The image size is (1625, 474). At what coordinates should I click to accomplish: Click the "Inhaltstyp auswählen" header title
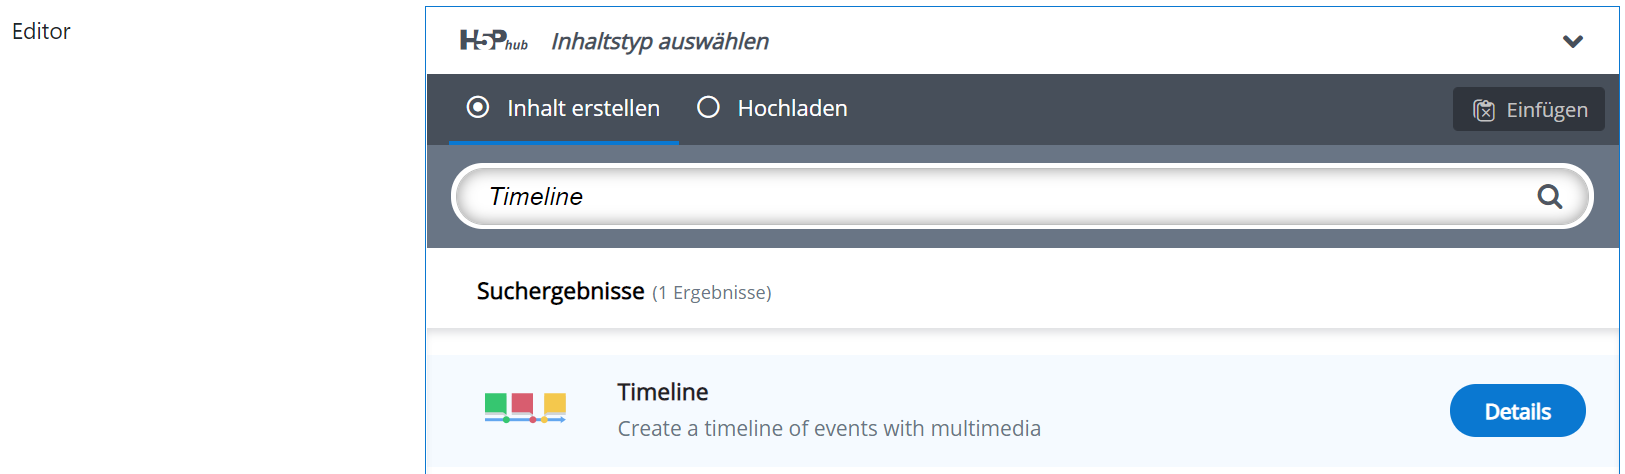point(660,42)
